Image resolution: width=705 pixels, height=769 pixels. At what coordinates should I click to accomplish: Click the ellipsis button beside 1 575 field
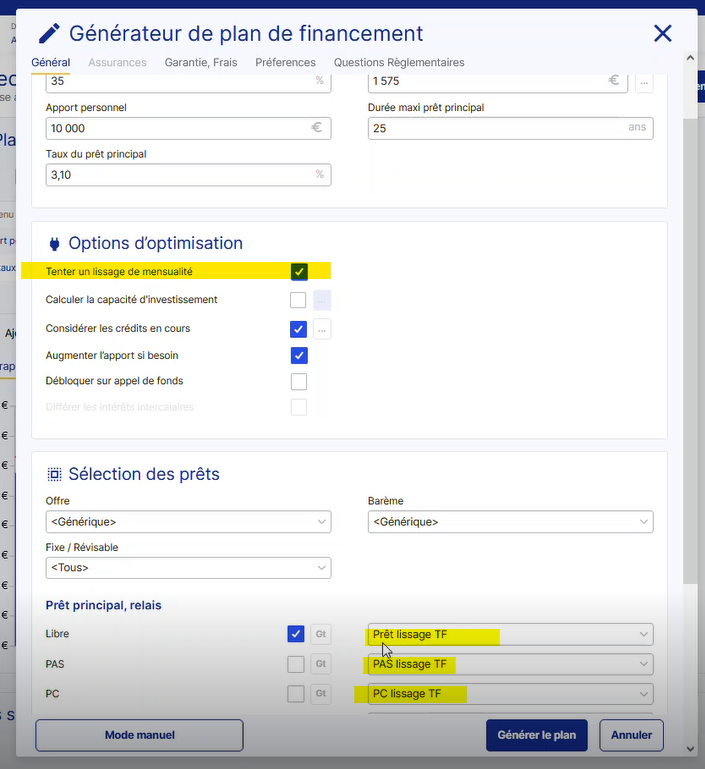[644, 81]
